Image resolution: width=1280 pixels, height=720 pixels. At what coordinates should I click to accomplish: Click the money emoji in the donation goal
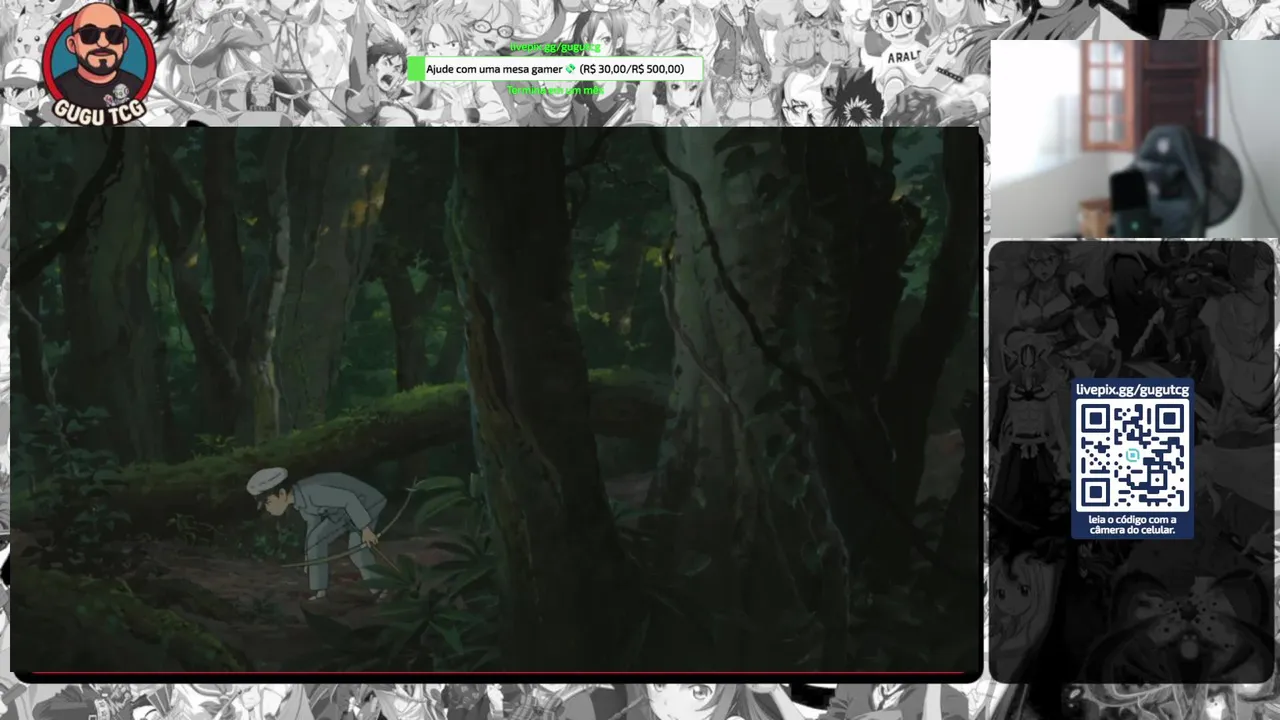(570, 69)
